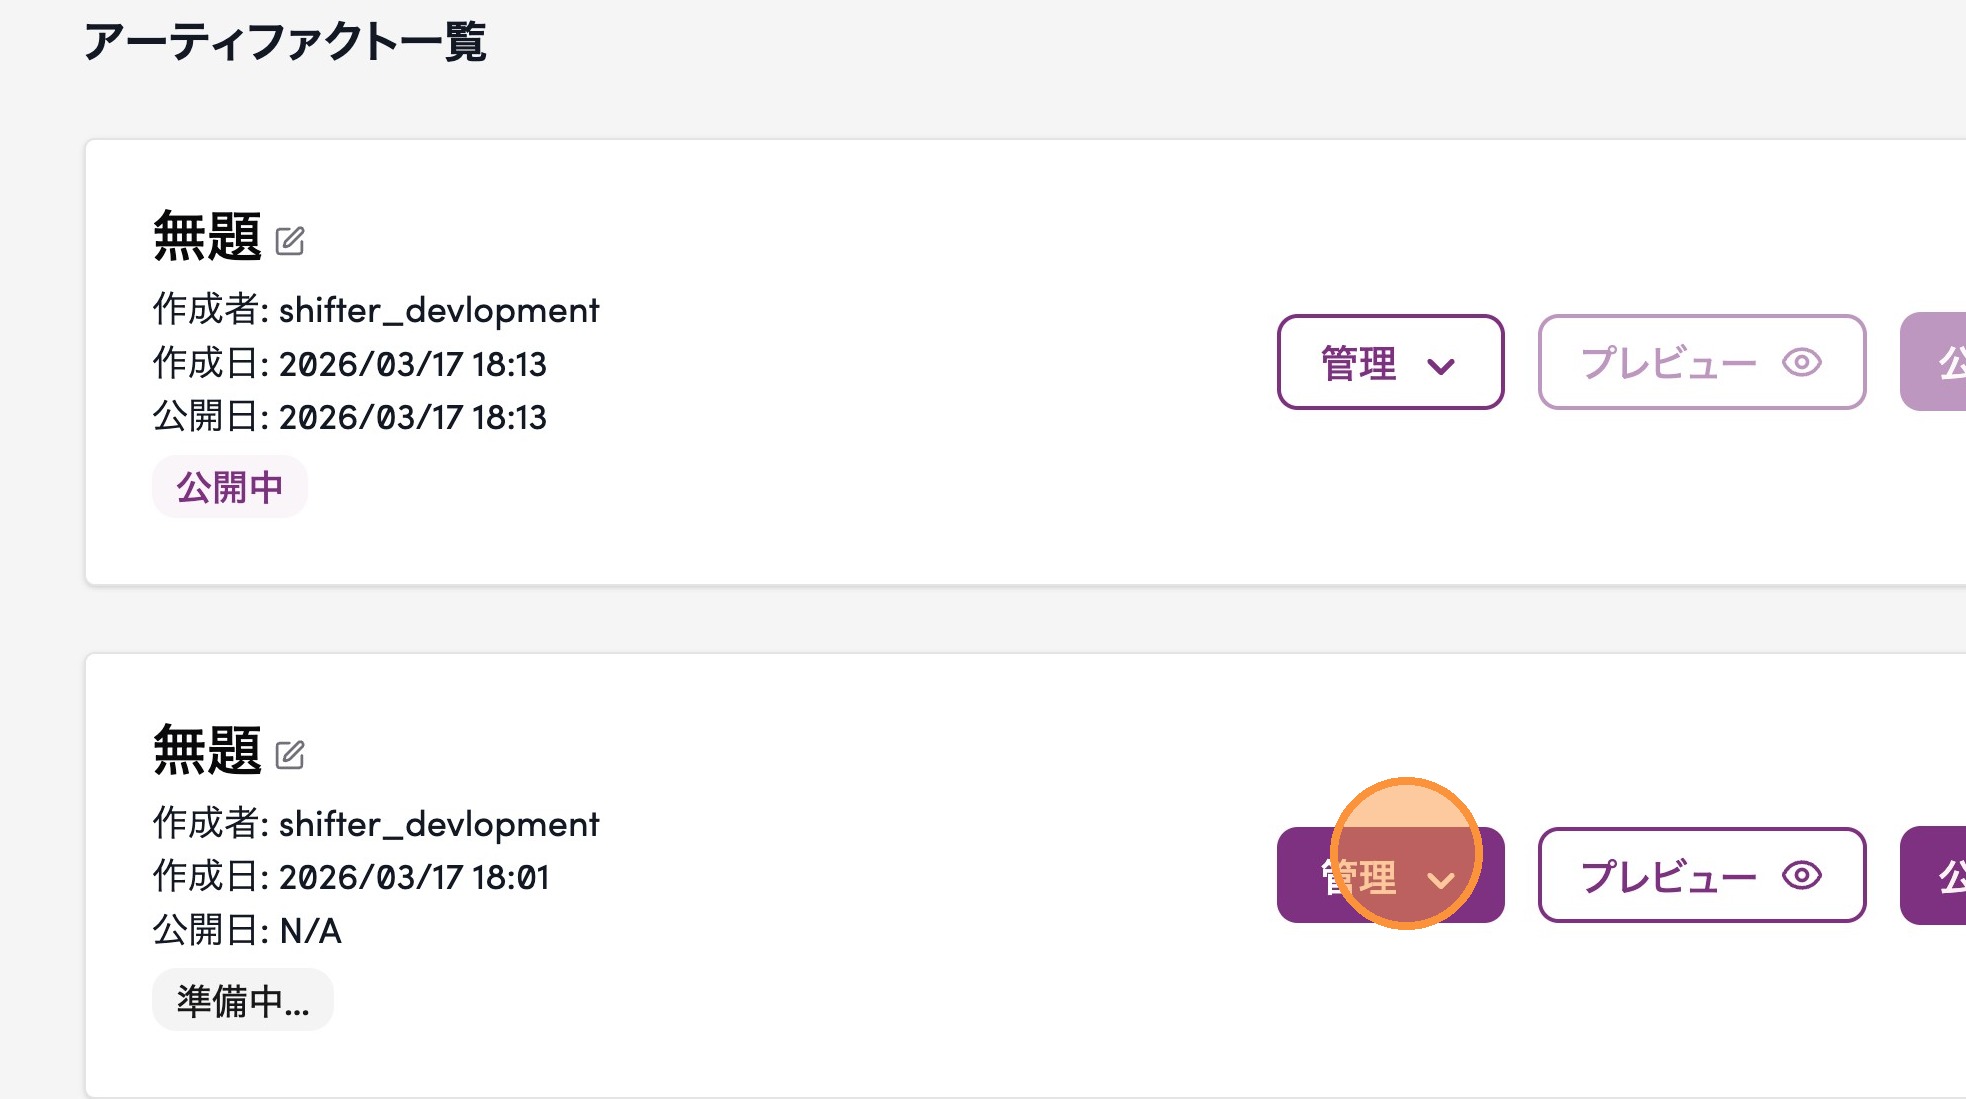Click the 準備中... status badge
The image size is (1966, 1099).
[242, 1000]
